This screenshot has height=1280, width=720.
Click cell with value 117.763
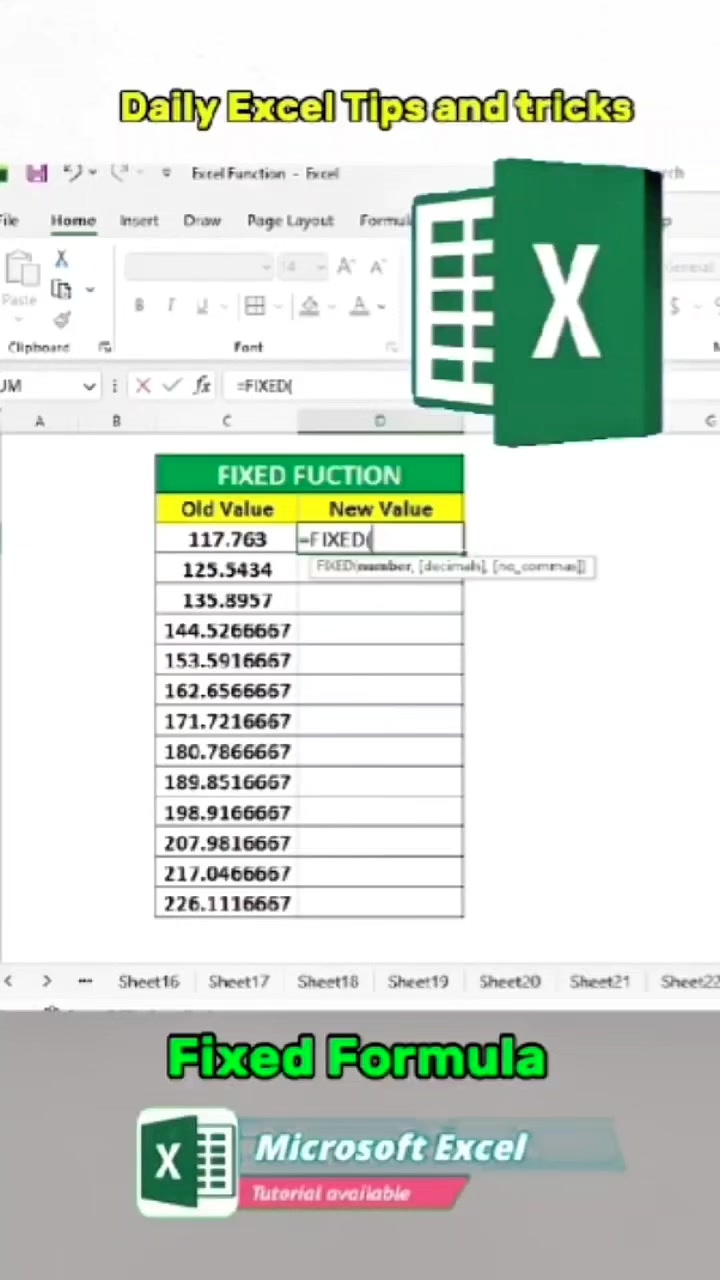tap(227, 539)
